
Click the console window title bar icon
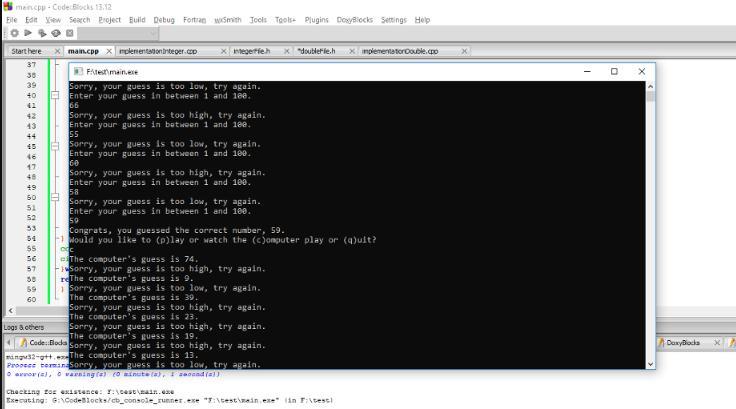click(78, 71)
